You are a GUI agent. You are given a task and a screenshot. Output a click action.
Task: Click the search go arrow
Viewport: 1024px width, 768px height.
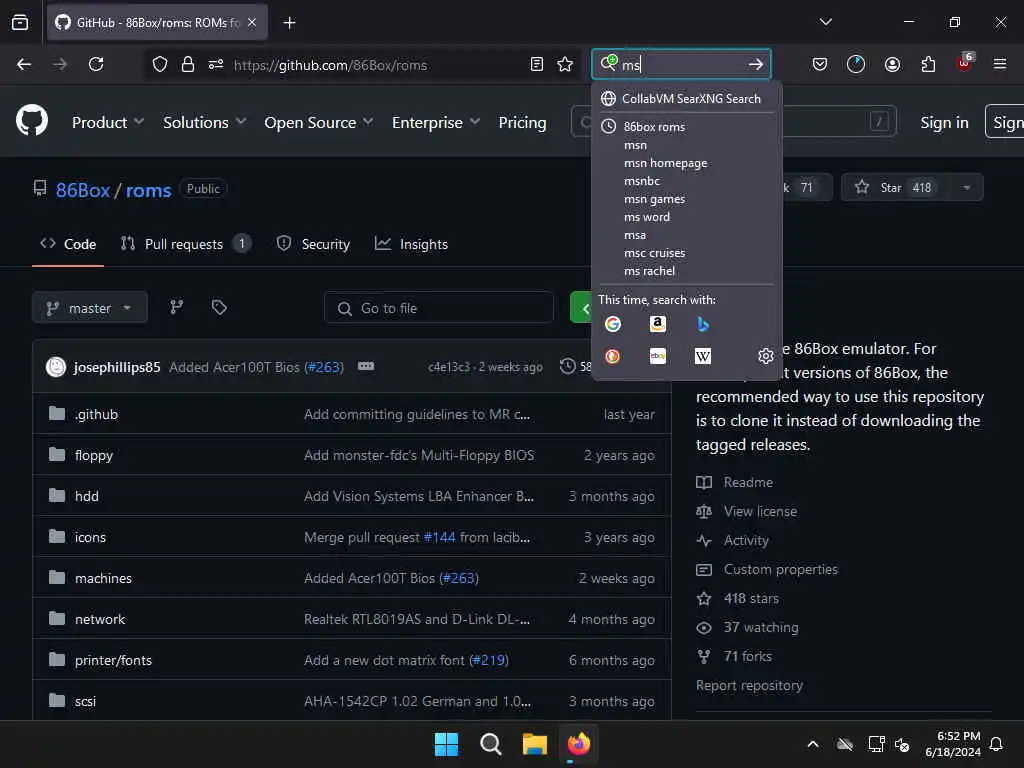click(x=756, y=64)
